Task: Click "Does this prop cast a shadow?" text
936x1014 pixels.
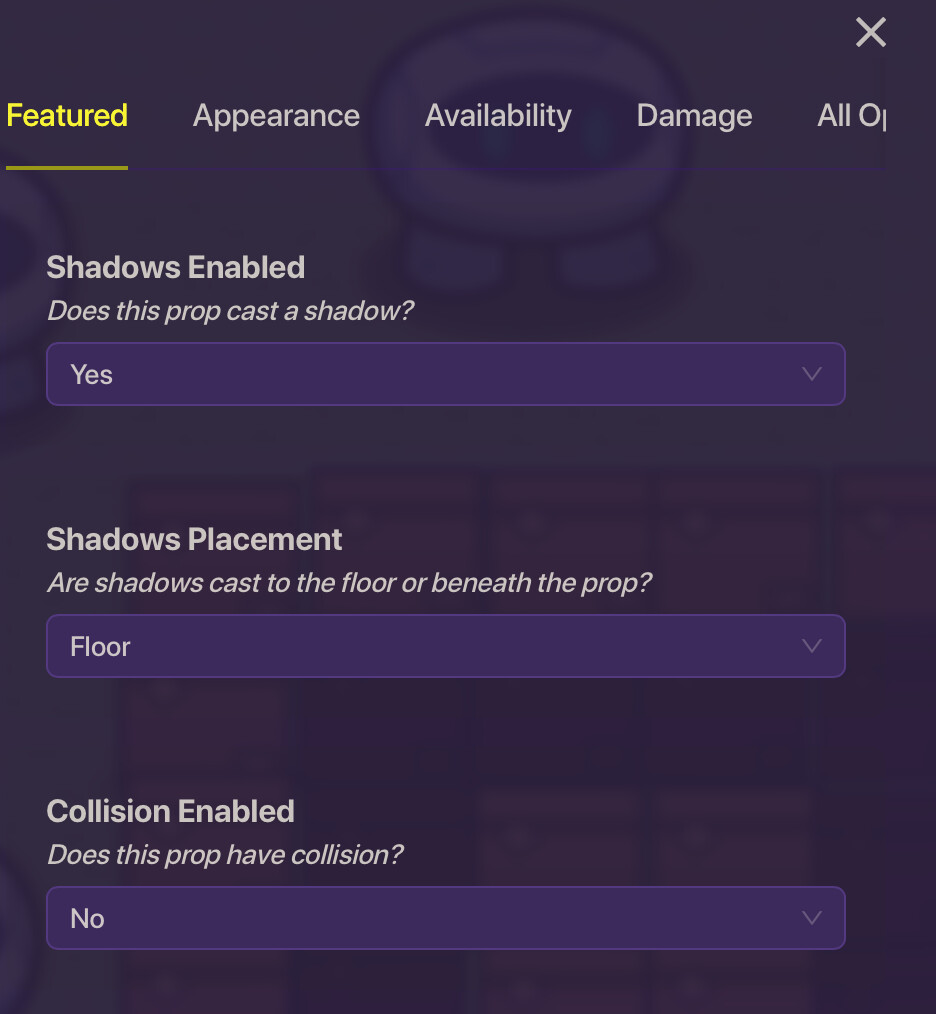Action: coord(231,310)
